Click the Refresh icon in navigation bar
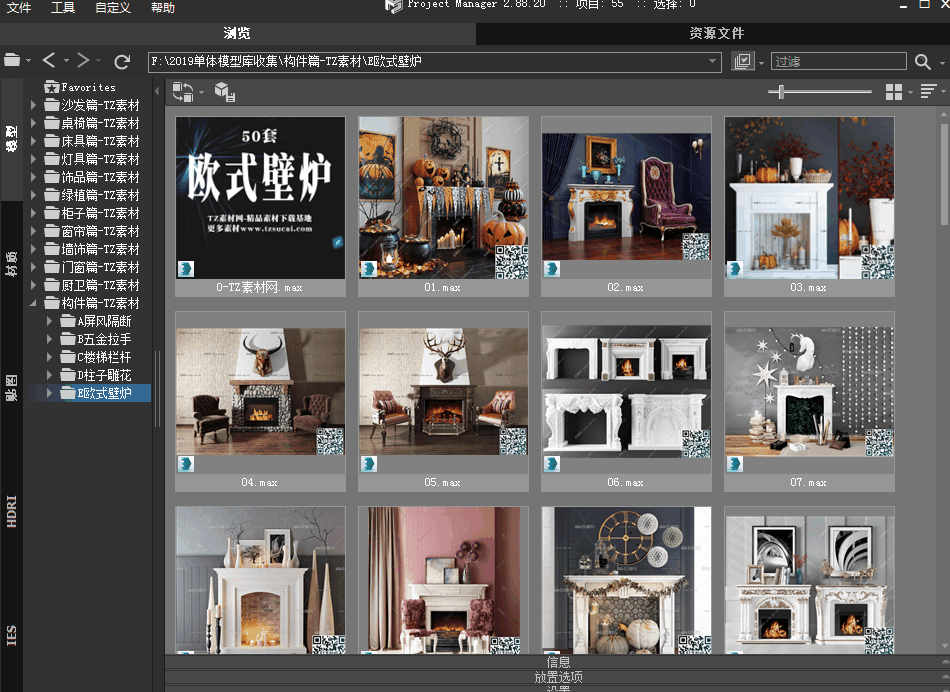 click(122, 62)
